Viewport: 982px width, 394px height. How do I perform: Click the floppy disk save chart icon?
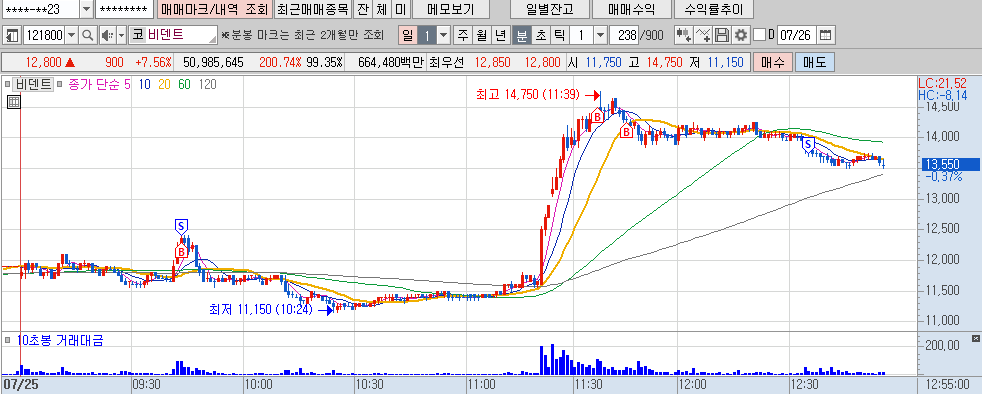[x=722, y=35]
